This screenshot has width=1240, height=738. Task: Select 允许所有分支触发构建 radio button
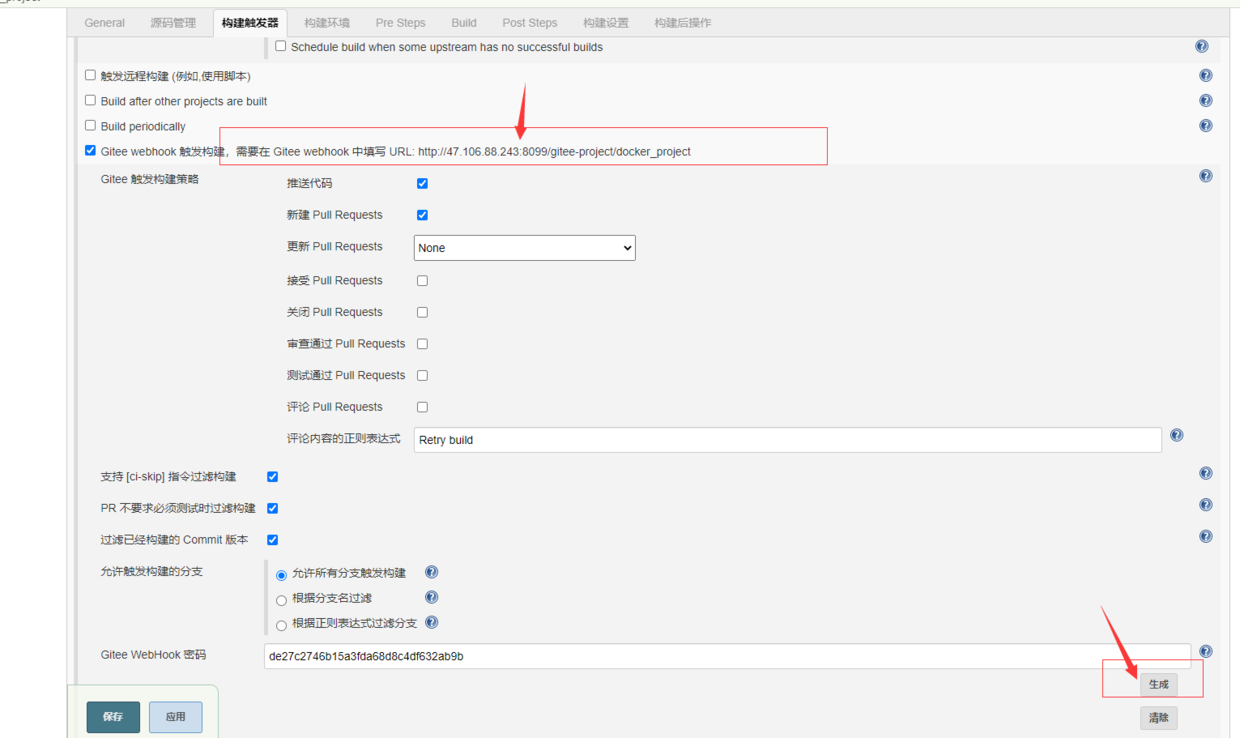pos(282,575)
